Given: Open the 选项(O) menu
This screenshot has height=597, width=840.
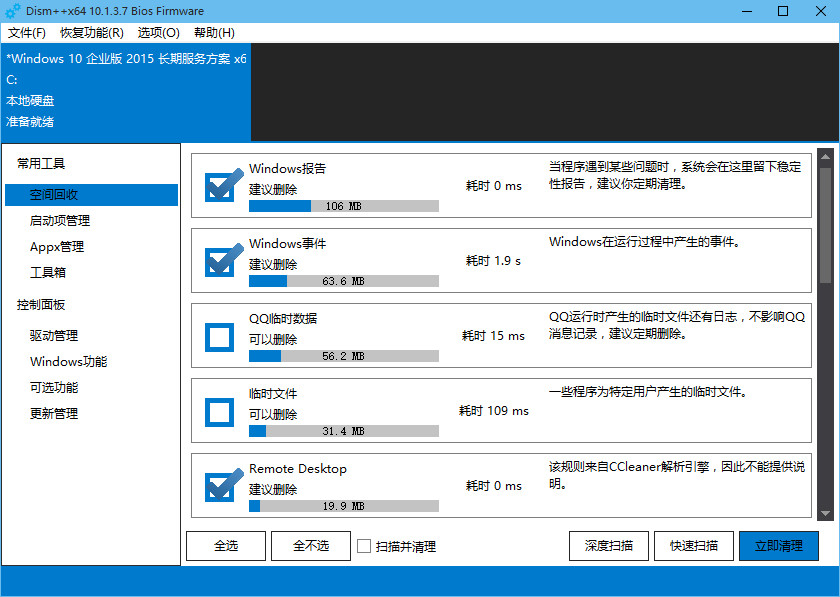Looking at the screenshot, I should (x=159, y=33).
